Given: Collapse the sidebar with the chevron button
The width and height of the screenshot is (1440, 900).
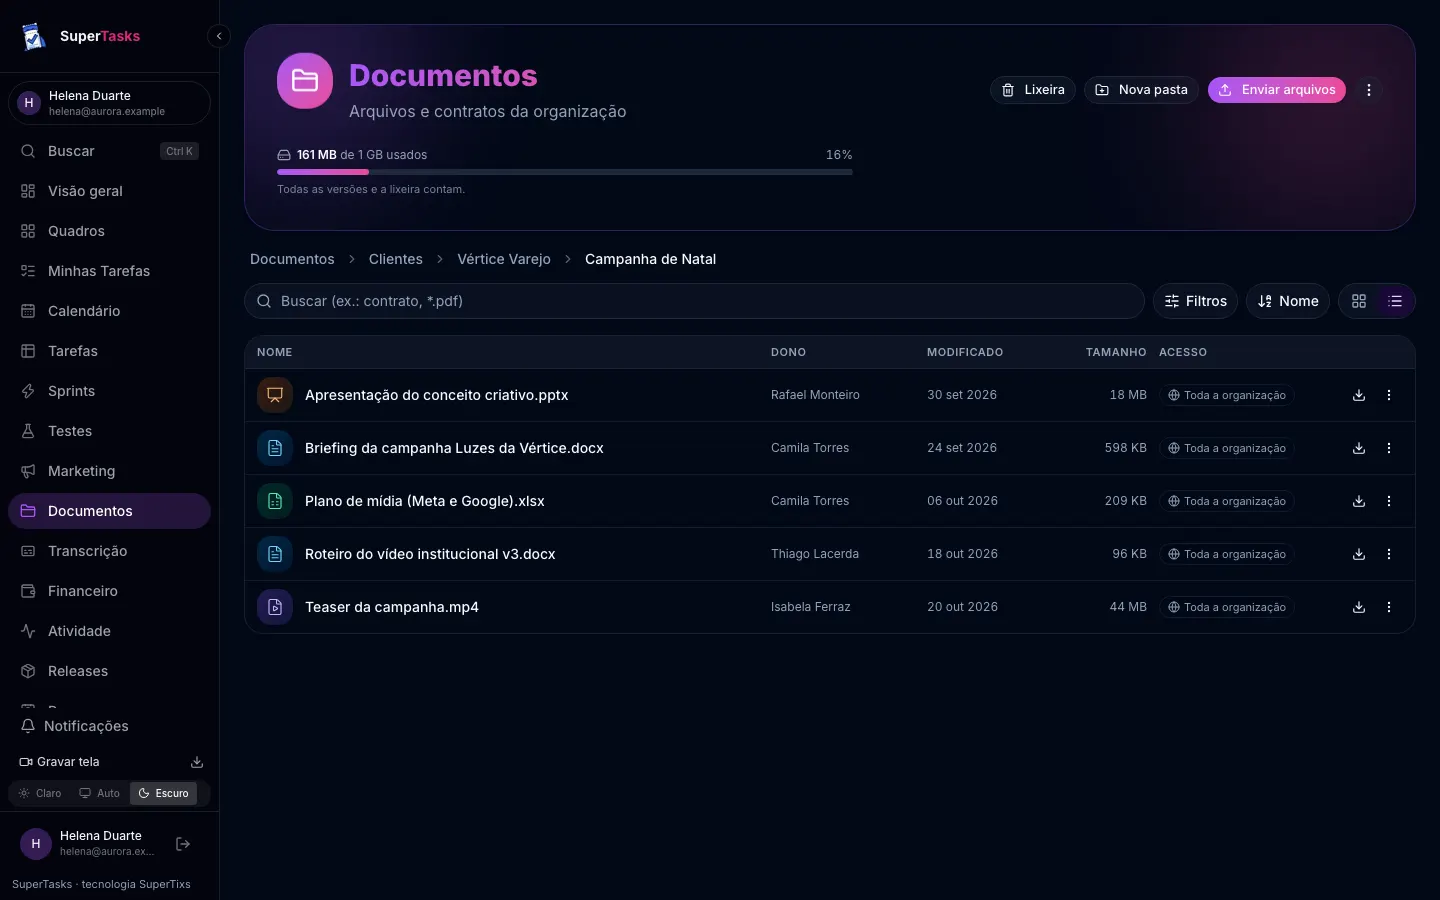Looking at the screenshot, I should tap(219, 36).
